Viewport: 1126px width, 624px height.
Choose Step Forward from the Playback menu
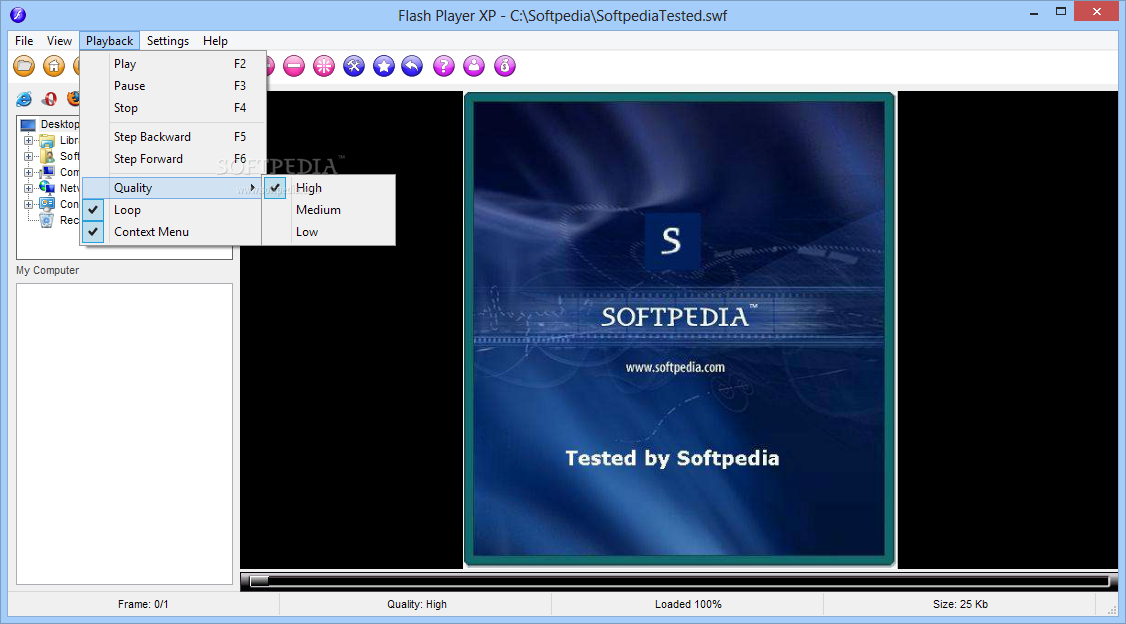pyautogui.click(x=173, y=159)
